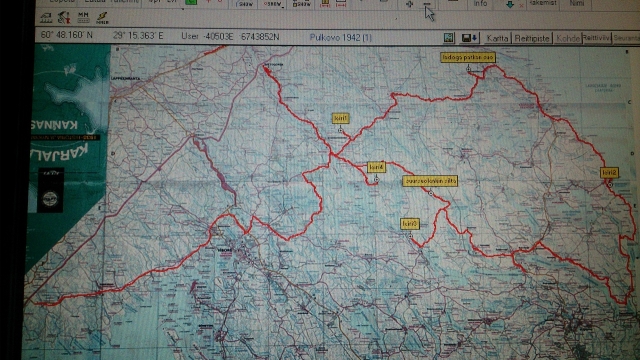The image size is (640, 360).
Task: Click the first toolbar icon with the ruler baseline
Action: [x=46, y=18]
